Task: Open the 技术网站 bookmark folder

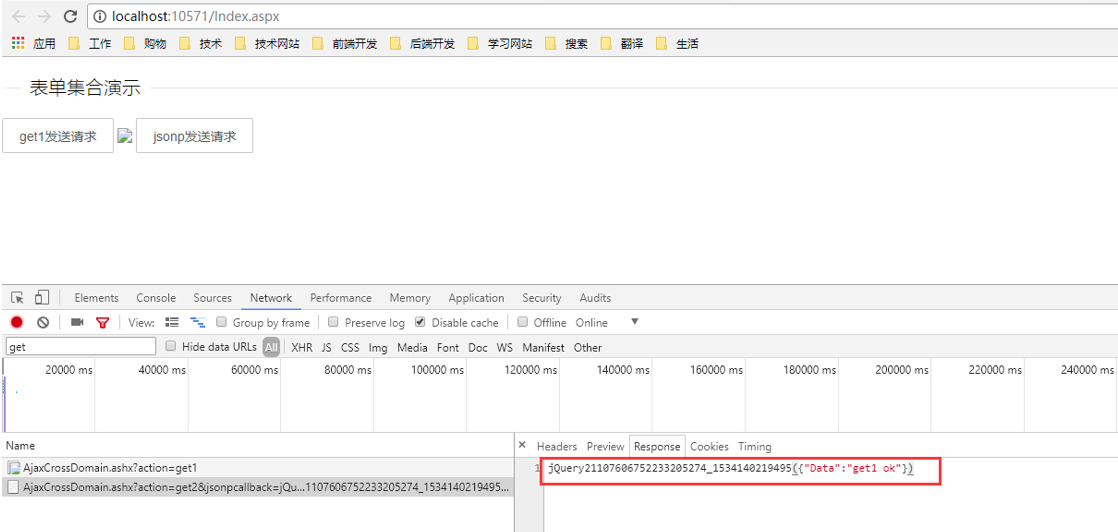Action: 267,44
